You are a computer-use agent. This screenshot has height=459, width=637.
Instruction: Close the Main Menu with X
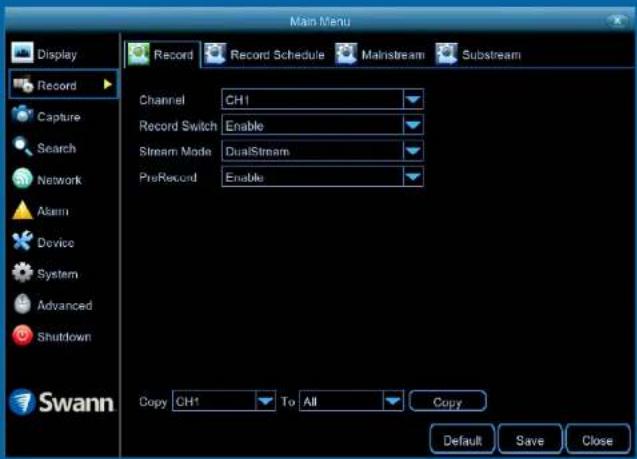pyautogui.click(x=617, y=20)
